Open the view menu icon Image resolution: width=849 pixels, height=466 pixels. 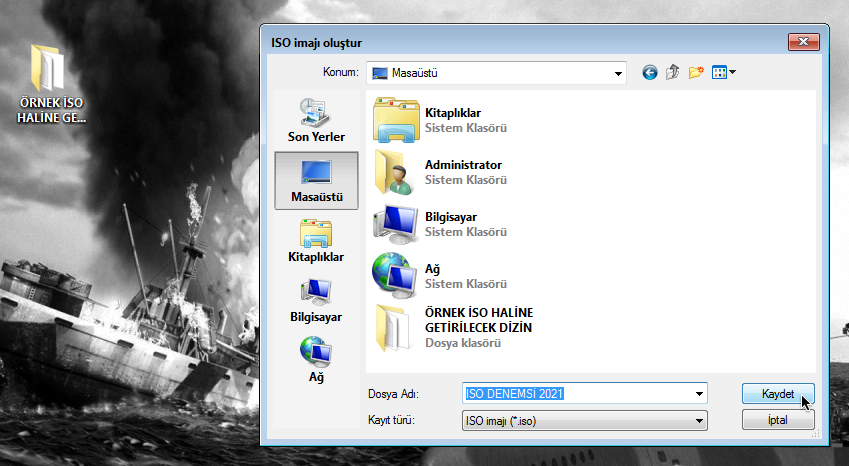723,72
